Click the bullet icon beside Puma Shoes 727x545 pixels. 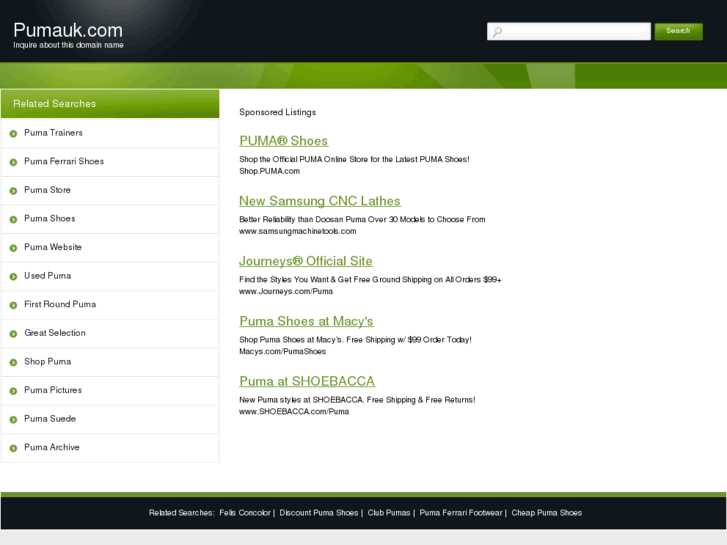[13, 219]
